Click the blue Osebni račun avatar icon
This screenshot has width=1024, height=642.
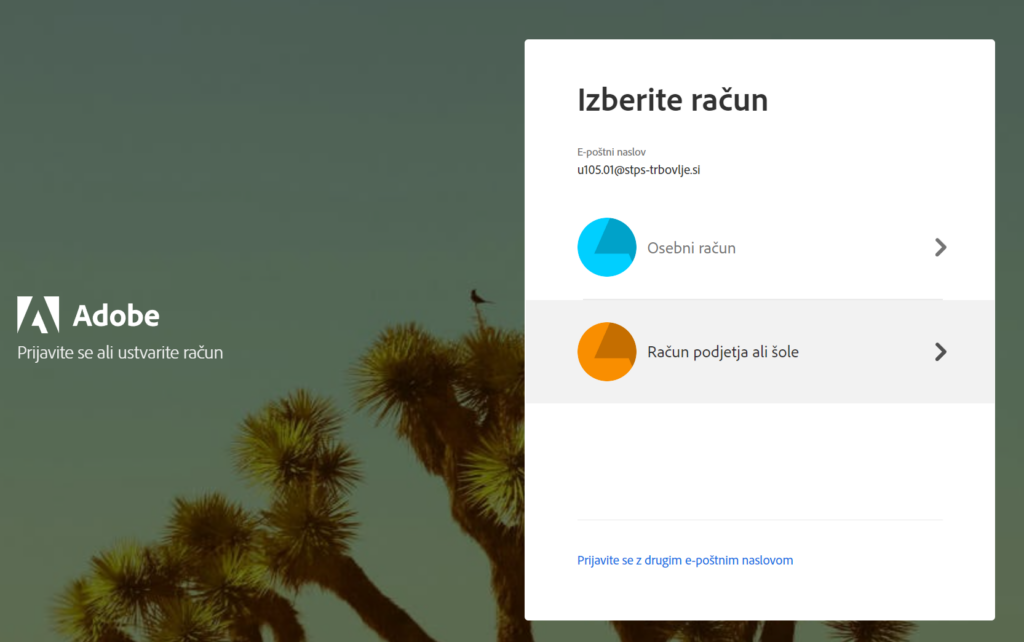pos(607,248)
